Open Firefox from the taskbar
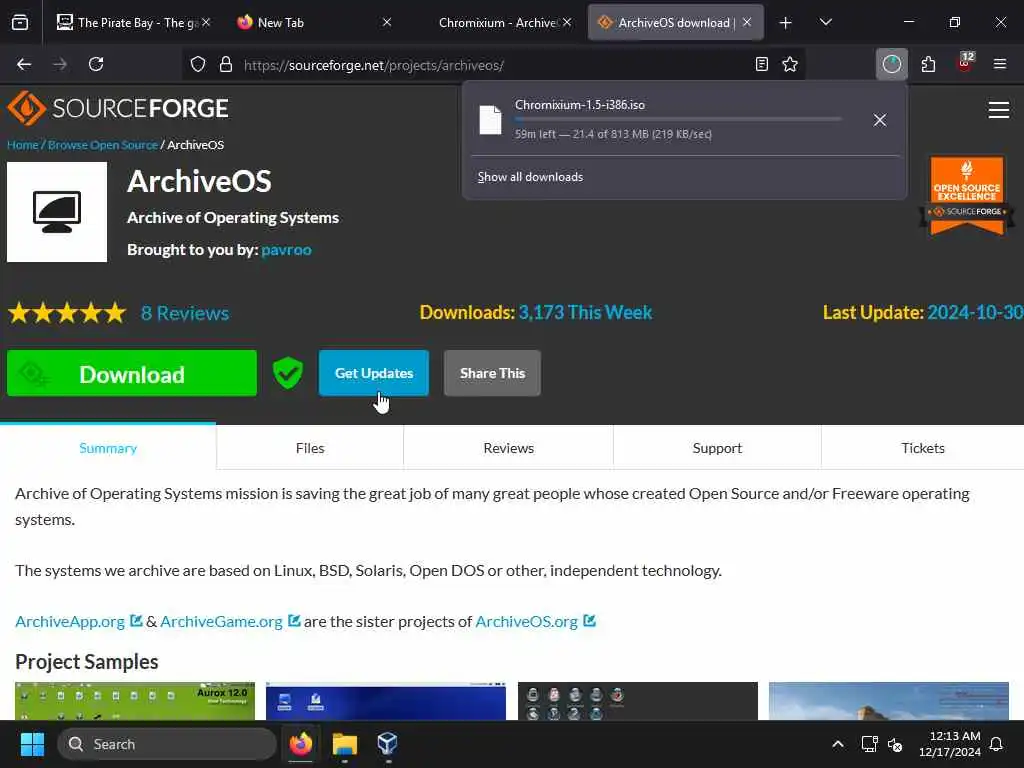Image resolution: width=1024 pixels, height=768 pixels. (300, 744)
